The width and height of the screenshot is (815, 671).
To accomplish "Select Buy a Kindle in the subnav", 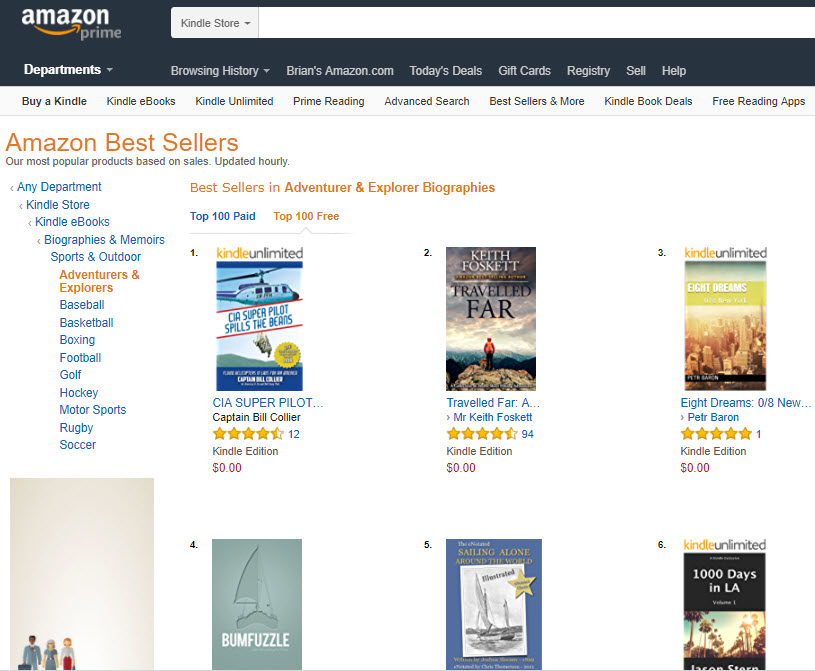I will tap(54, 101).
